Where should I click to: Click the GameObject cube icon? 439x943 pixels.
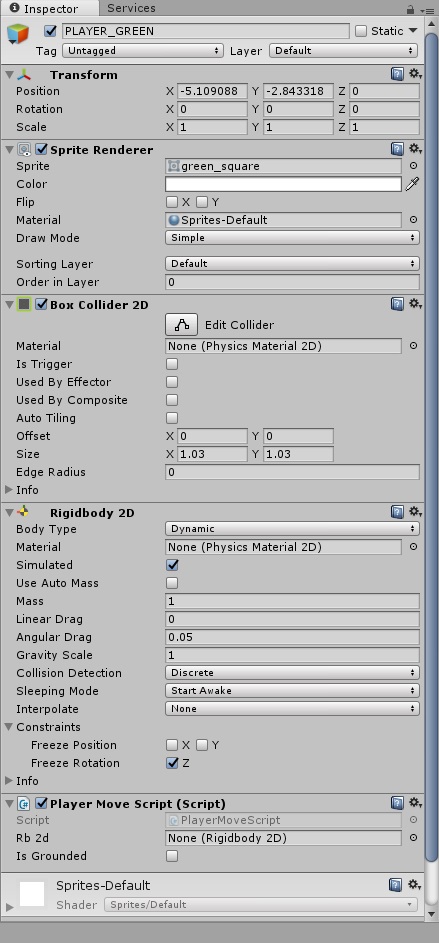click(x=18, y=34)
